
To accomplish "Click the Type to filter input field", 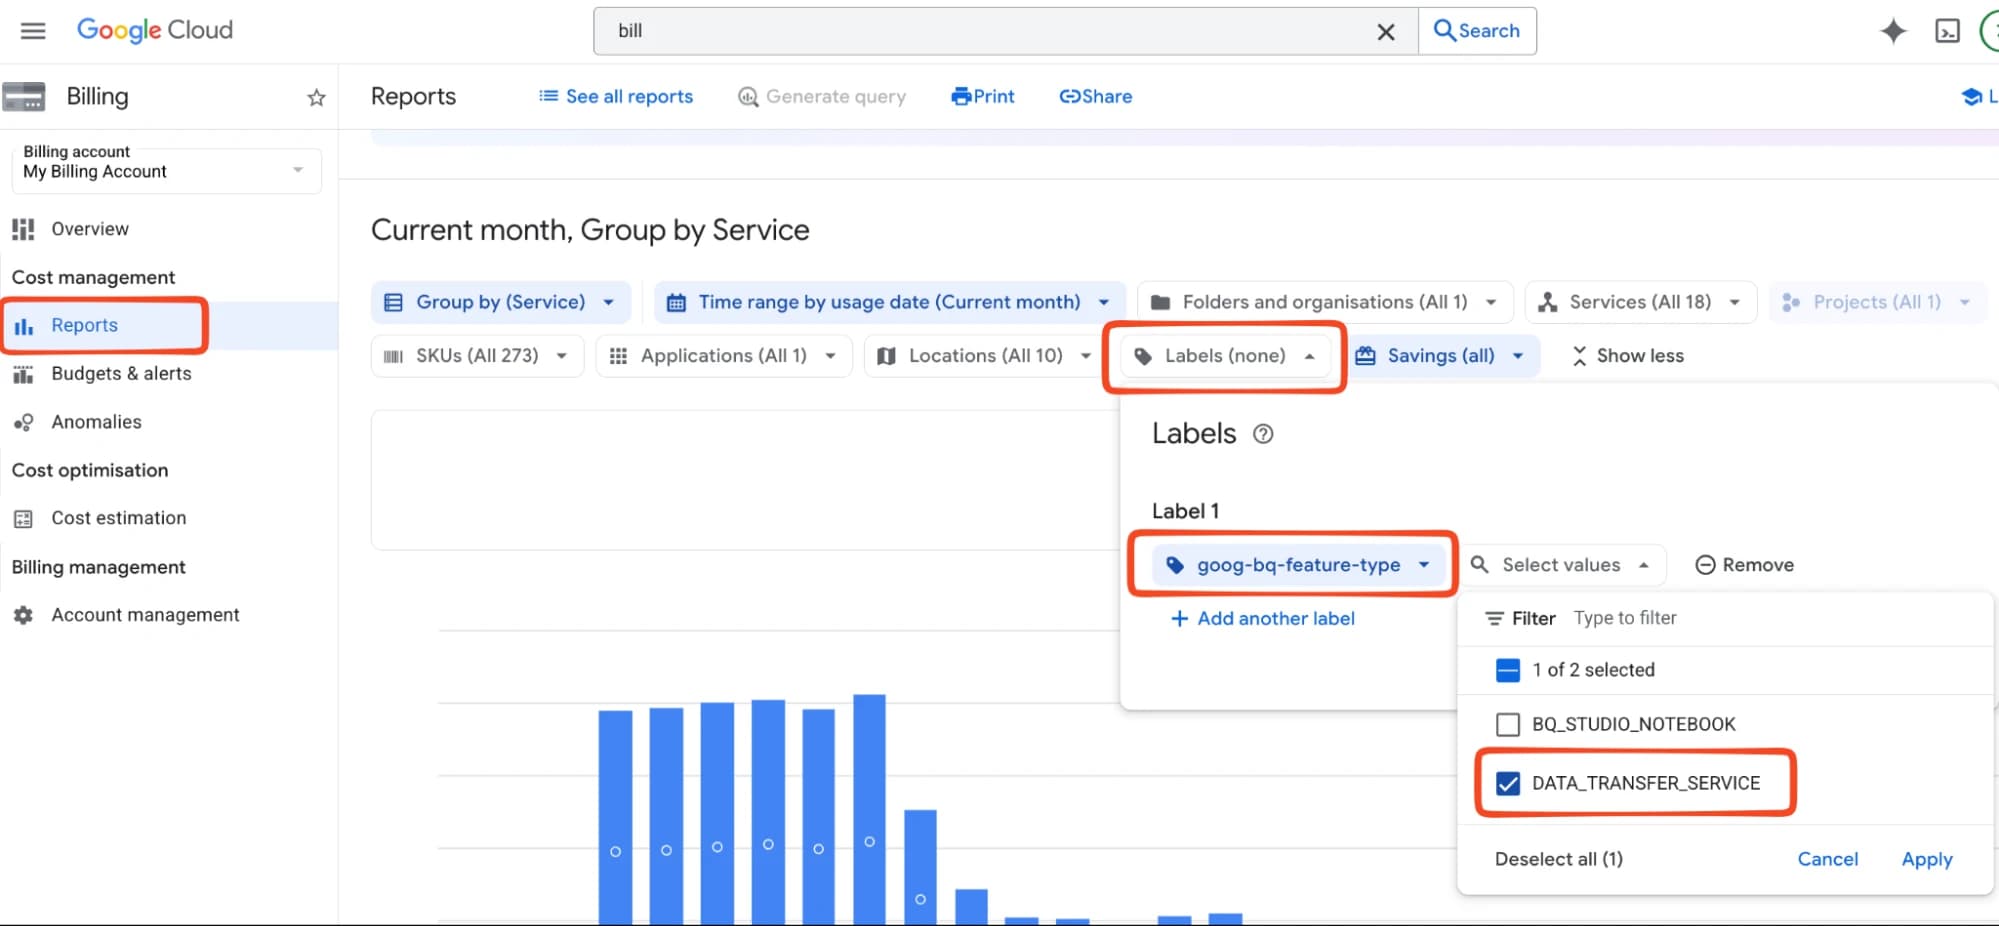I will pos(1700,618).
